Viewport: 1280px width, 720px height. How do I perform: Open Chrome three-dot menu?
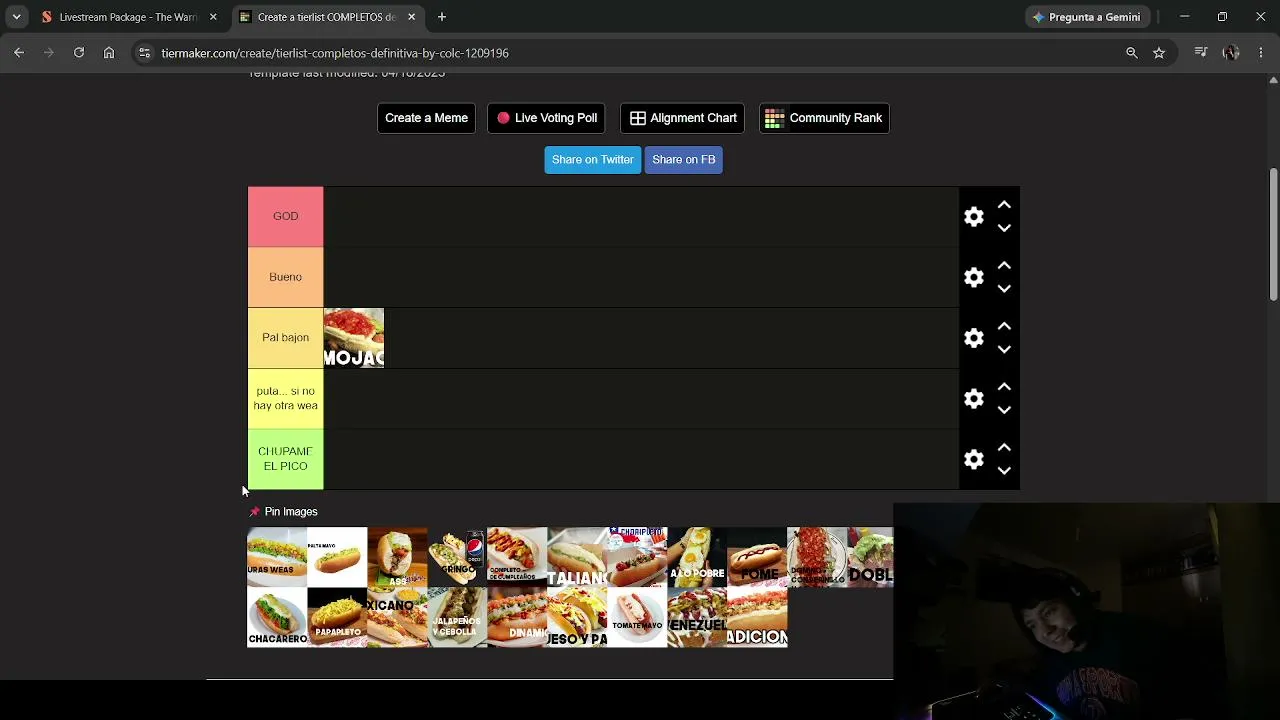[1261, 53]
